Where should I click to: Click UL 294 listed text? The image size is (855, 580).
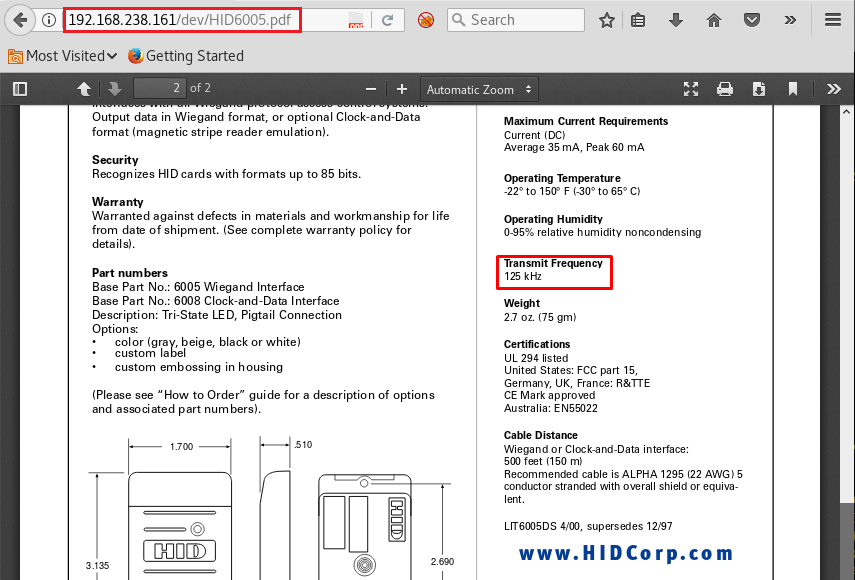(x=536, y=358)
